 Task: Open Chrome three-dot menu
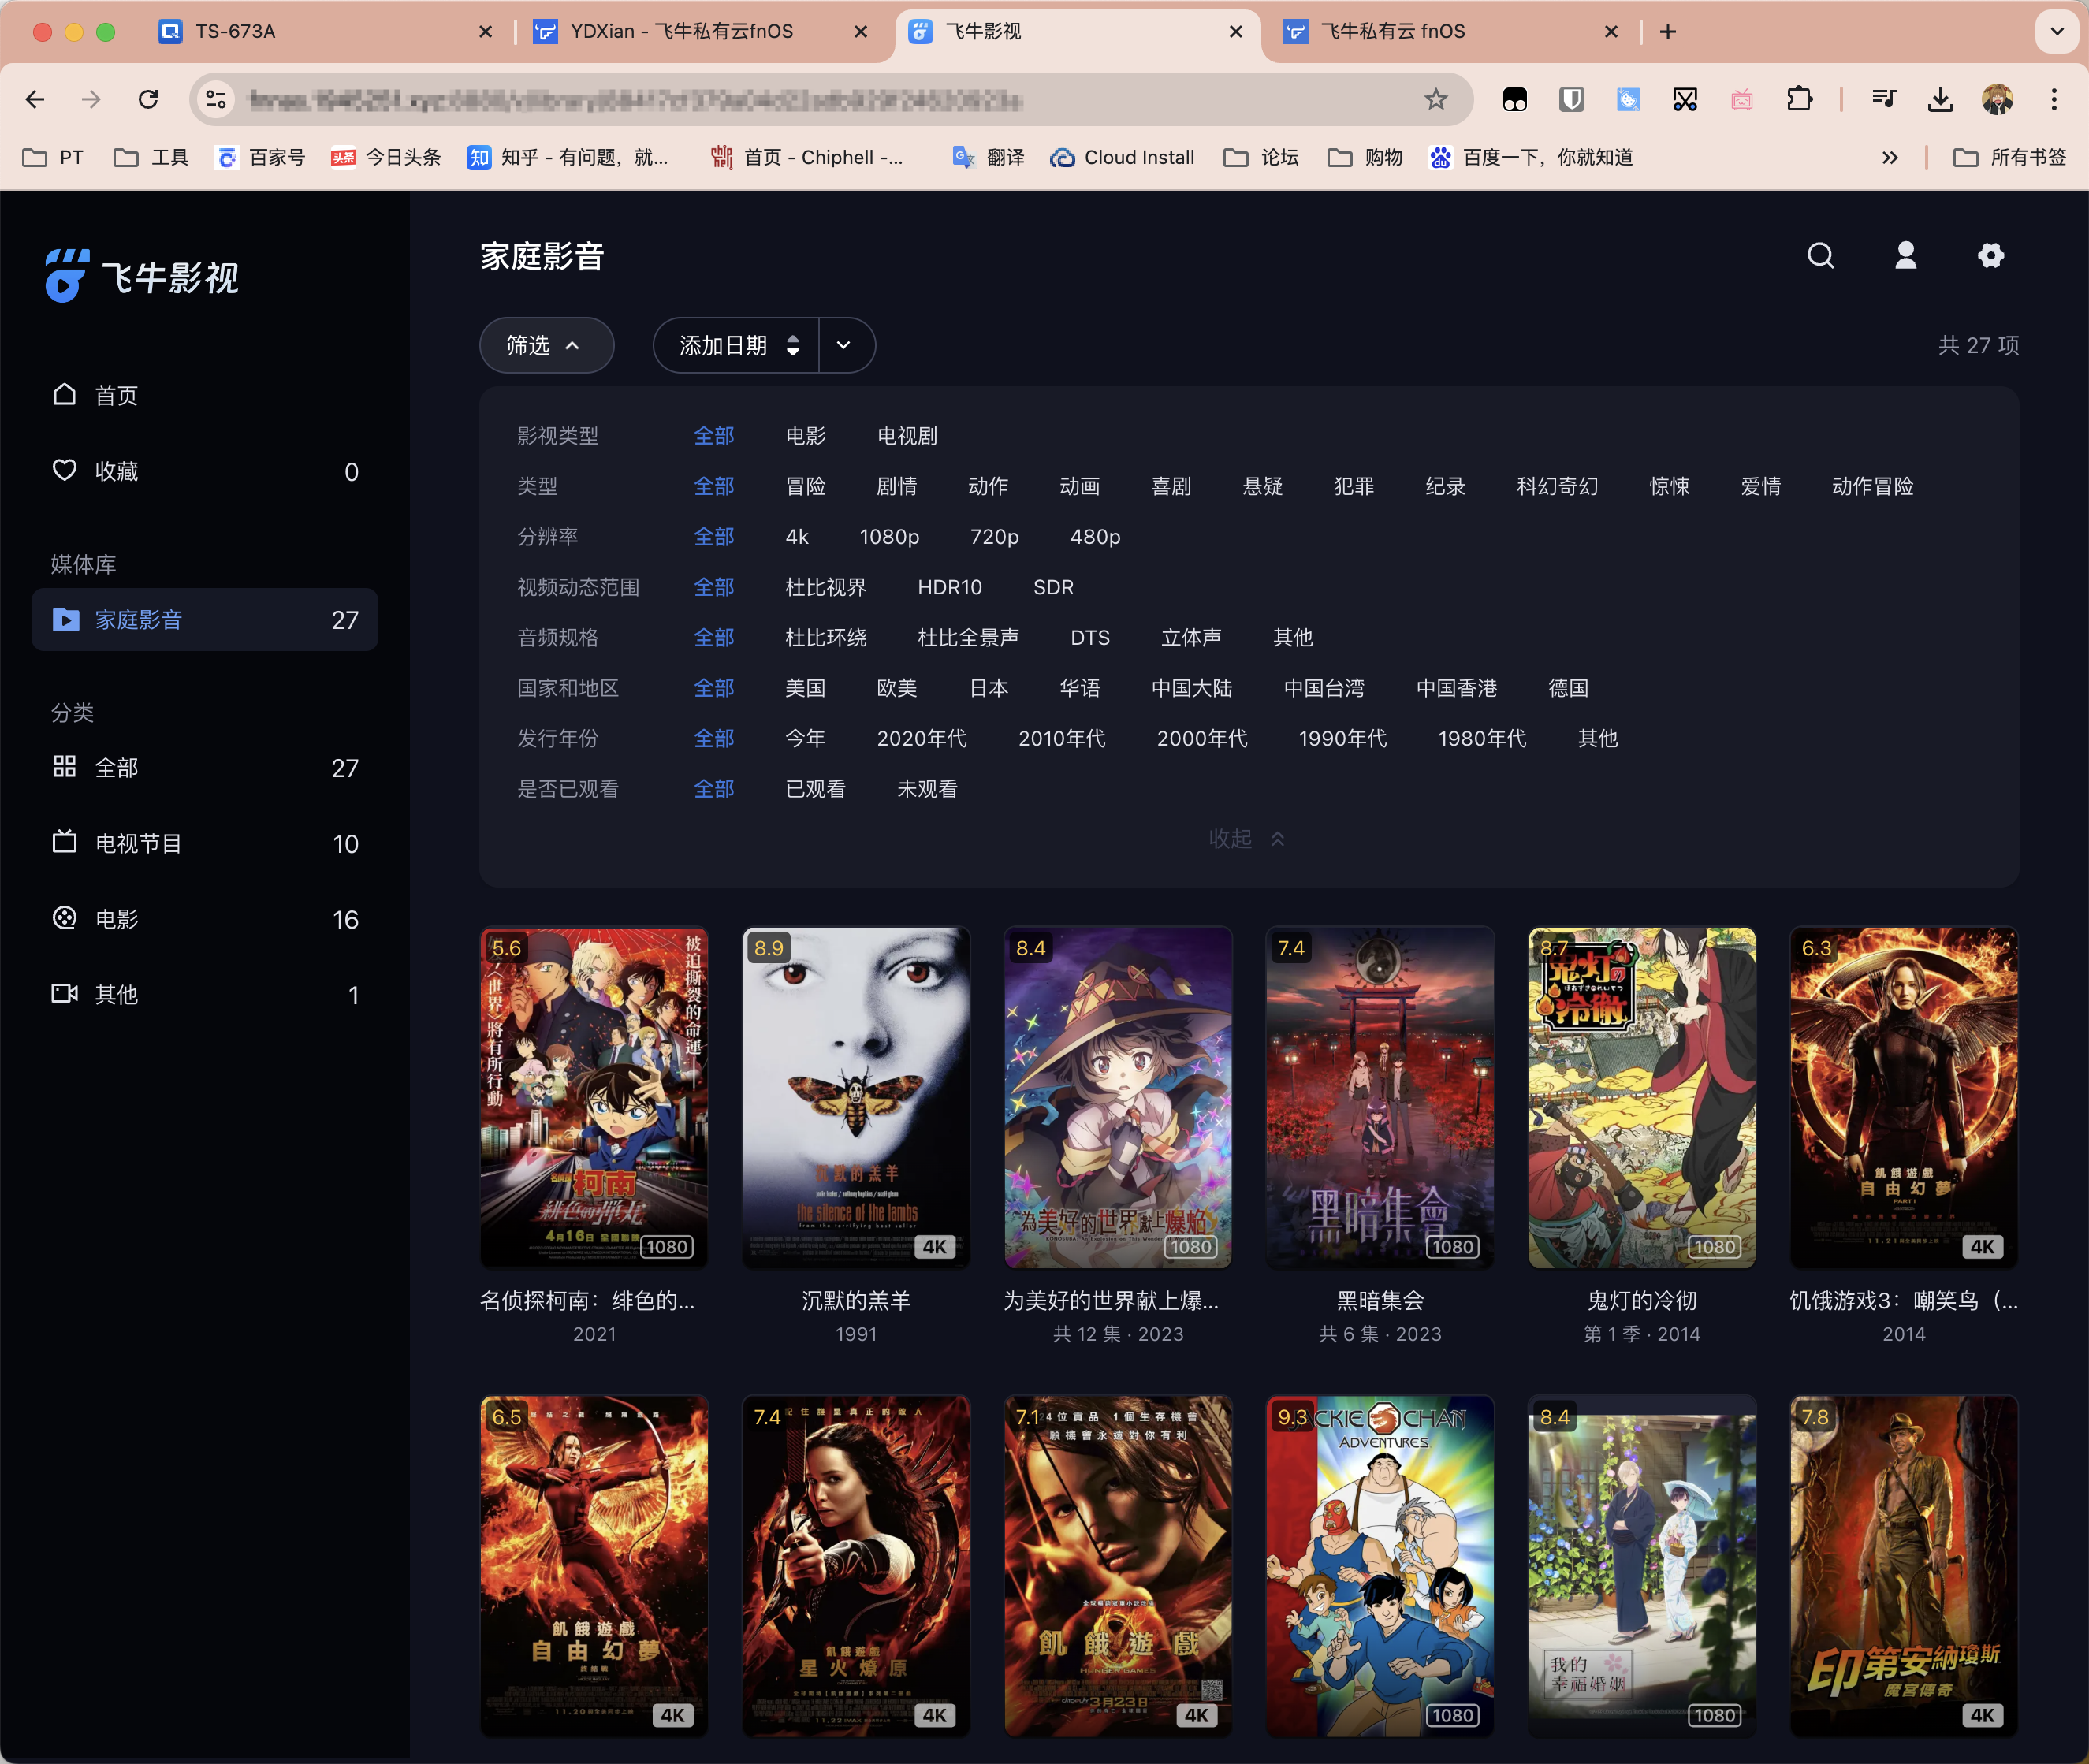[2054, 99]
